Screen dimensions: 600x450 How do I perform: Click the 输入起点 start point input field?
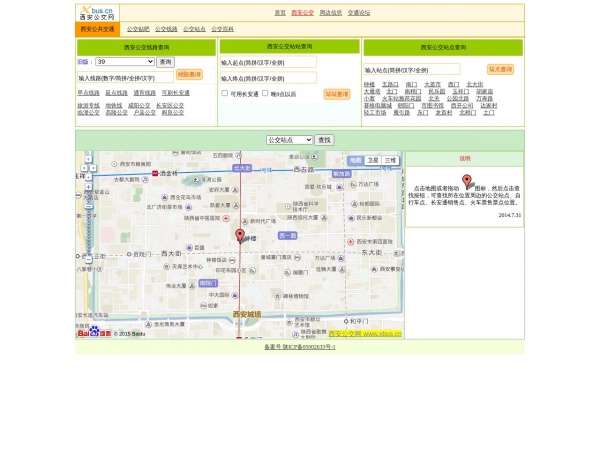[x=268, y=62]
